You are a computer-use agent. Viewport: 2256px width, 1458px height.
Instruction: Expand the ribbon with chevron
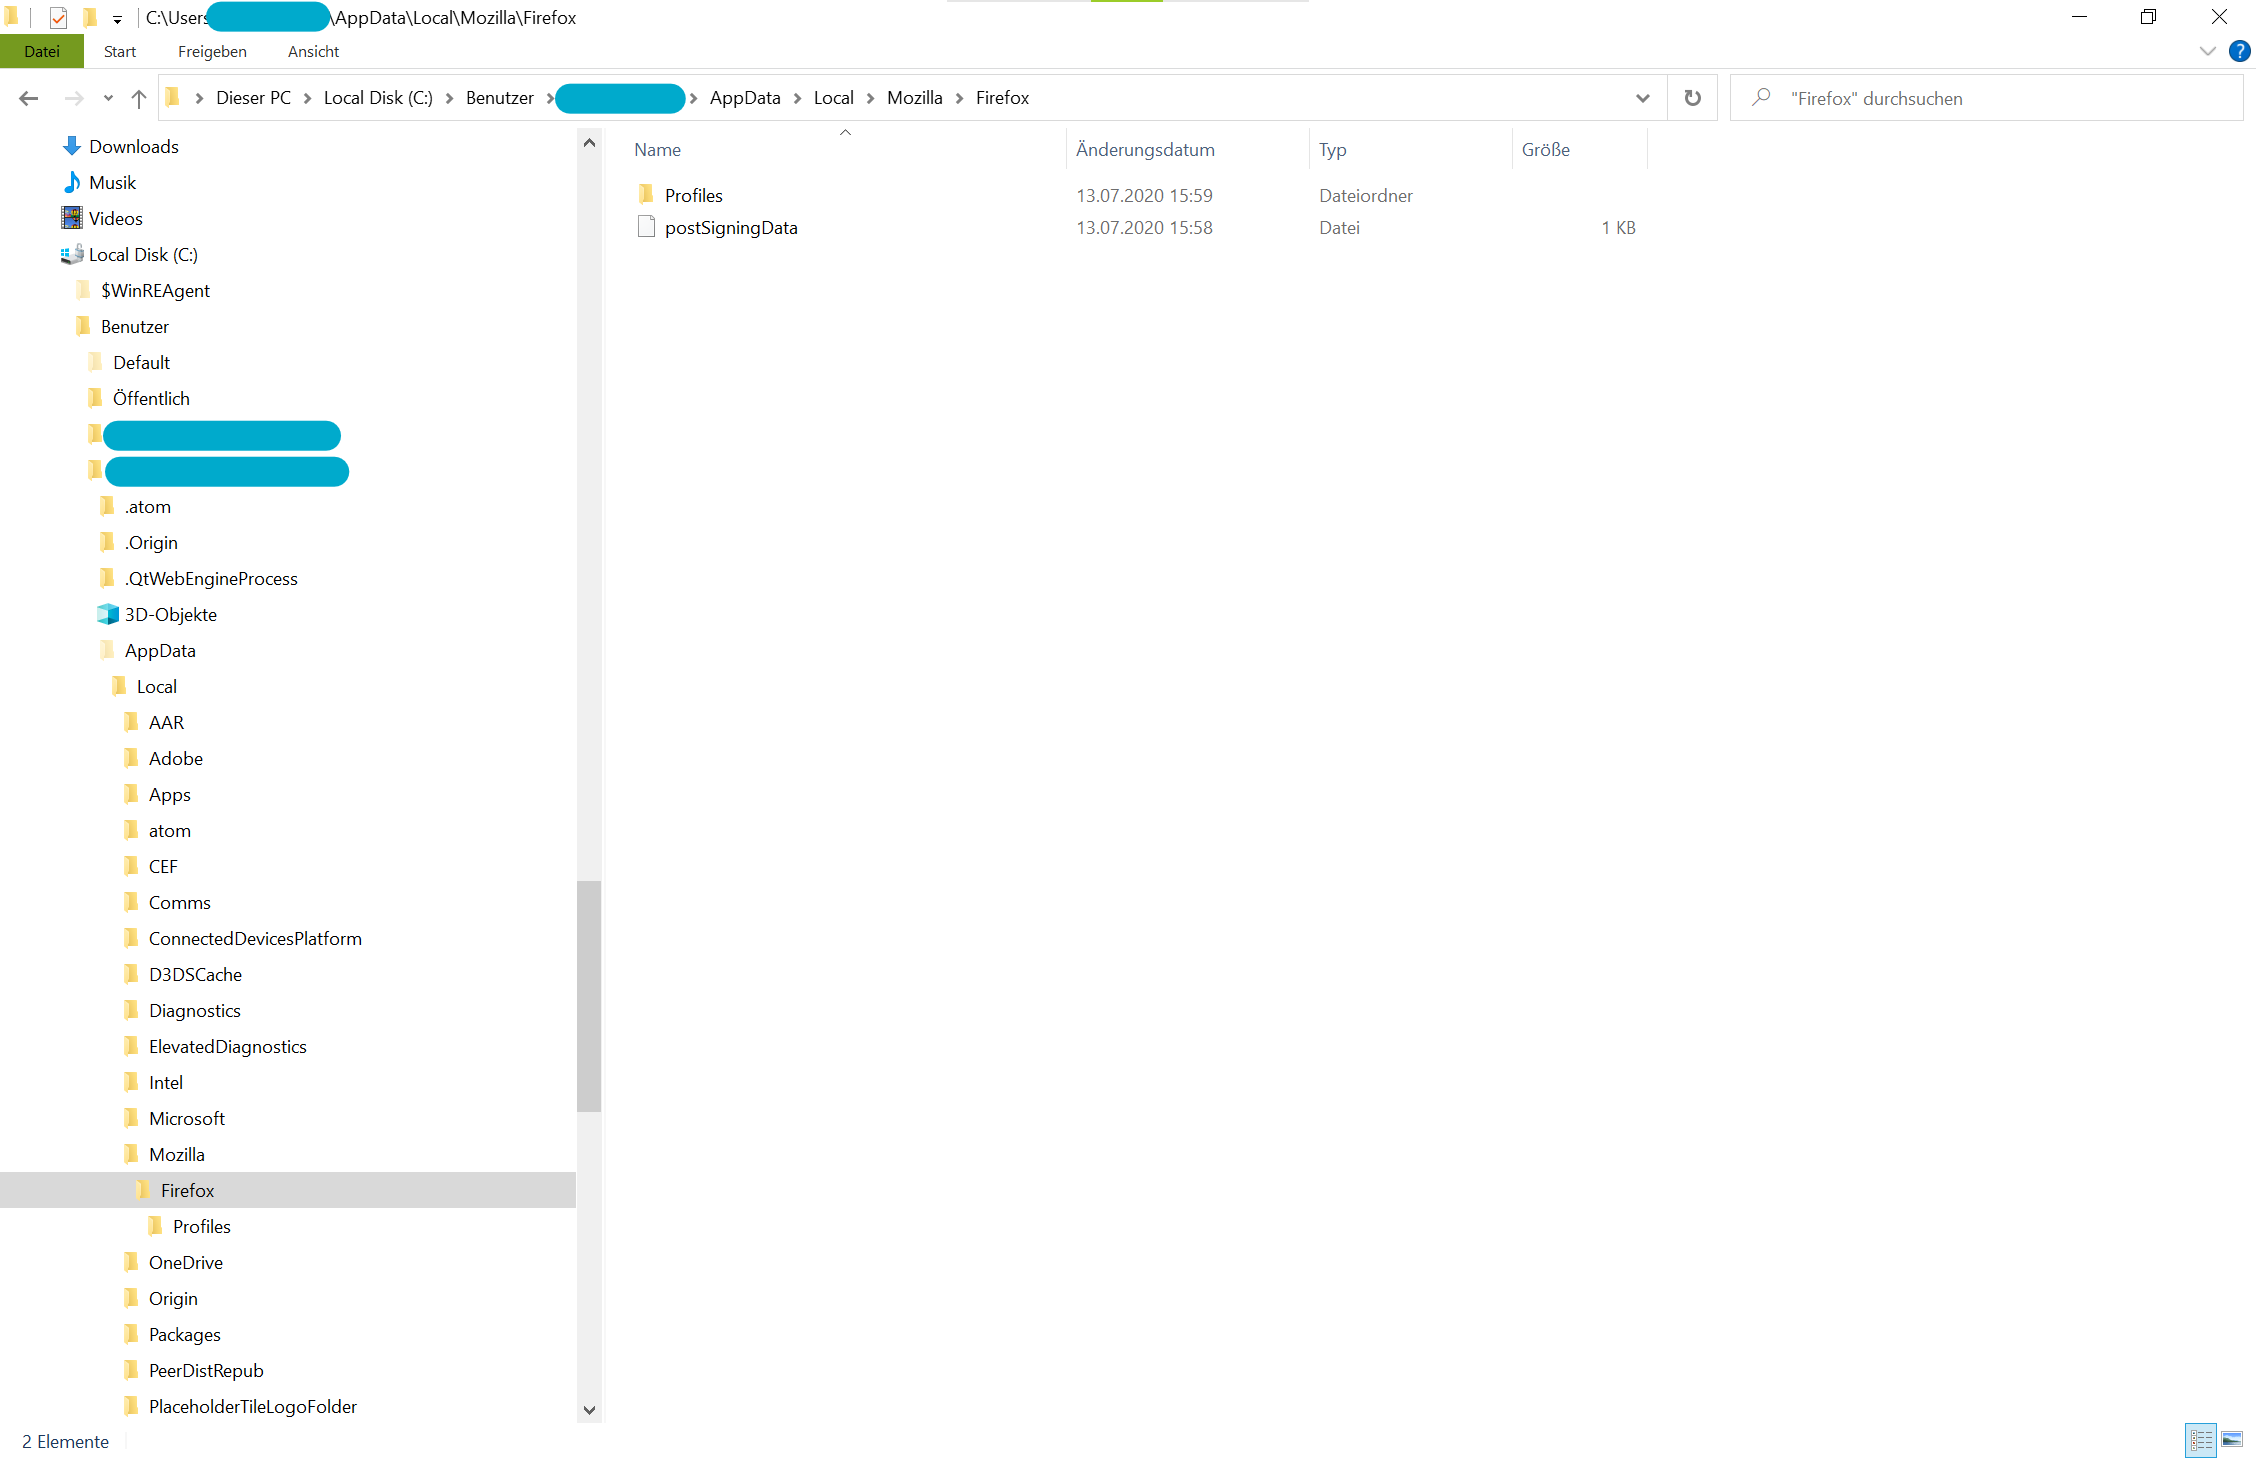pyautogui.click(x=2207, y=51)
